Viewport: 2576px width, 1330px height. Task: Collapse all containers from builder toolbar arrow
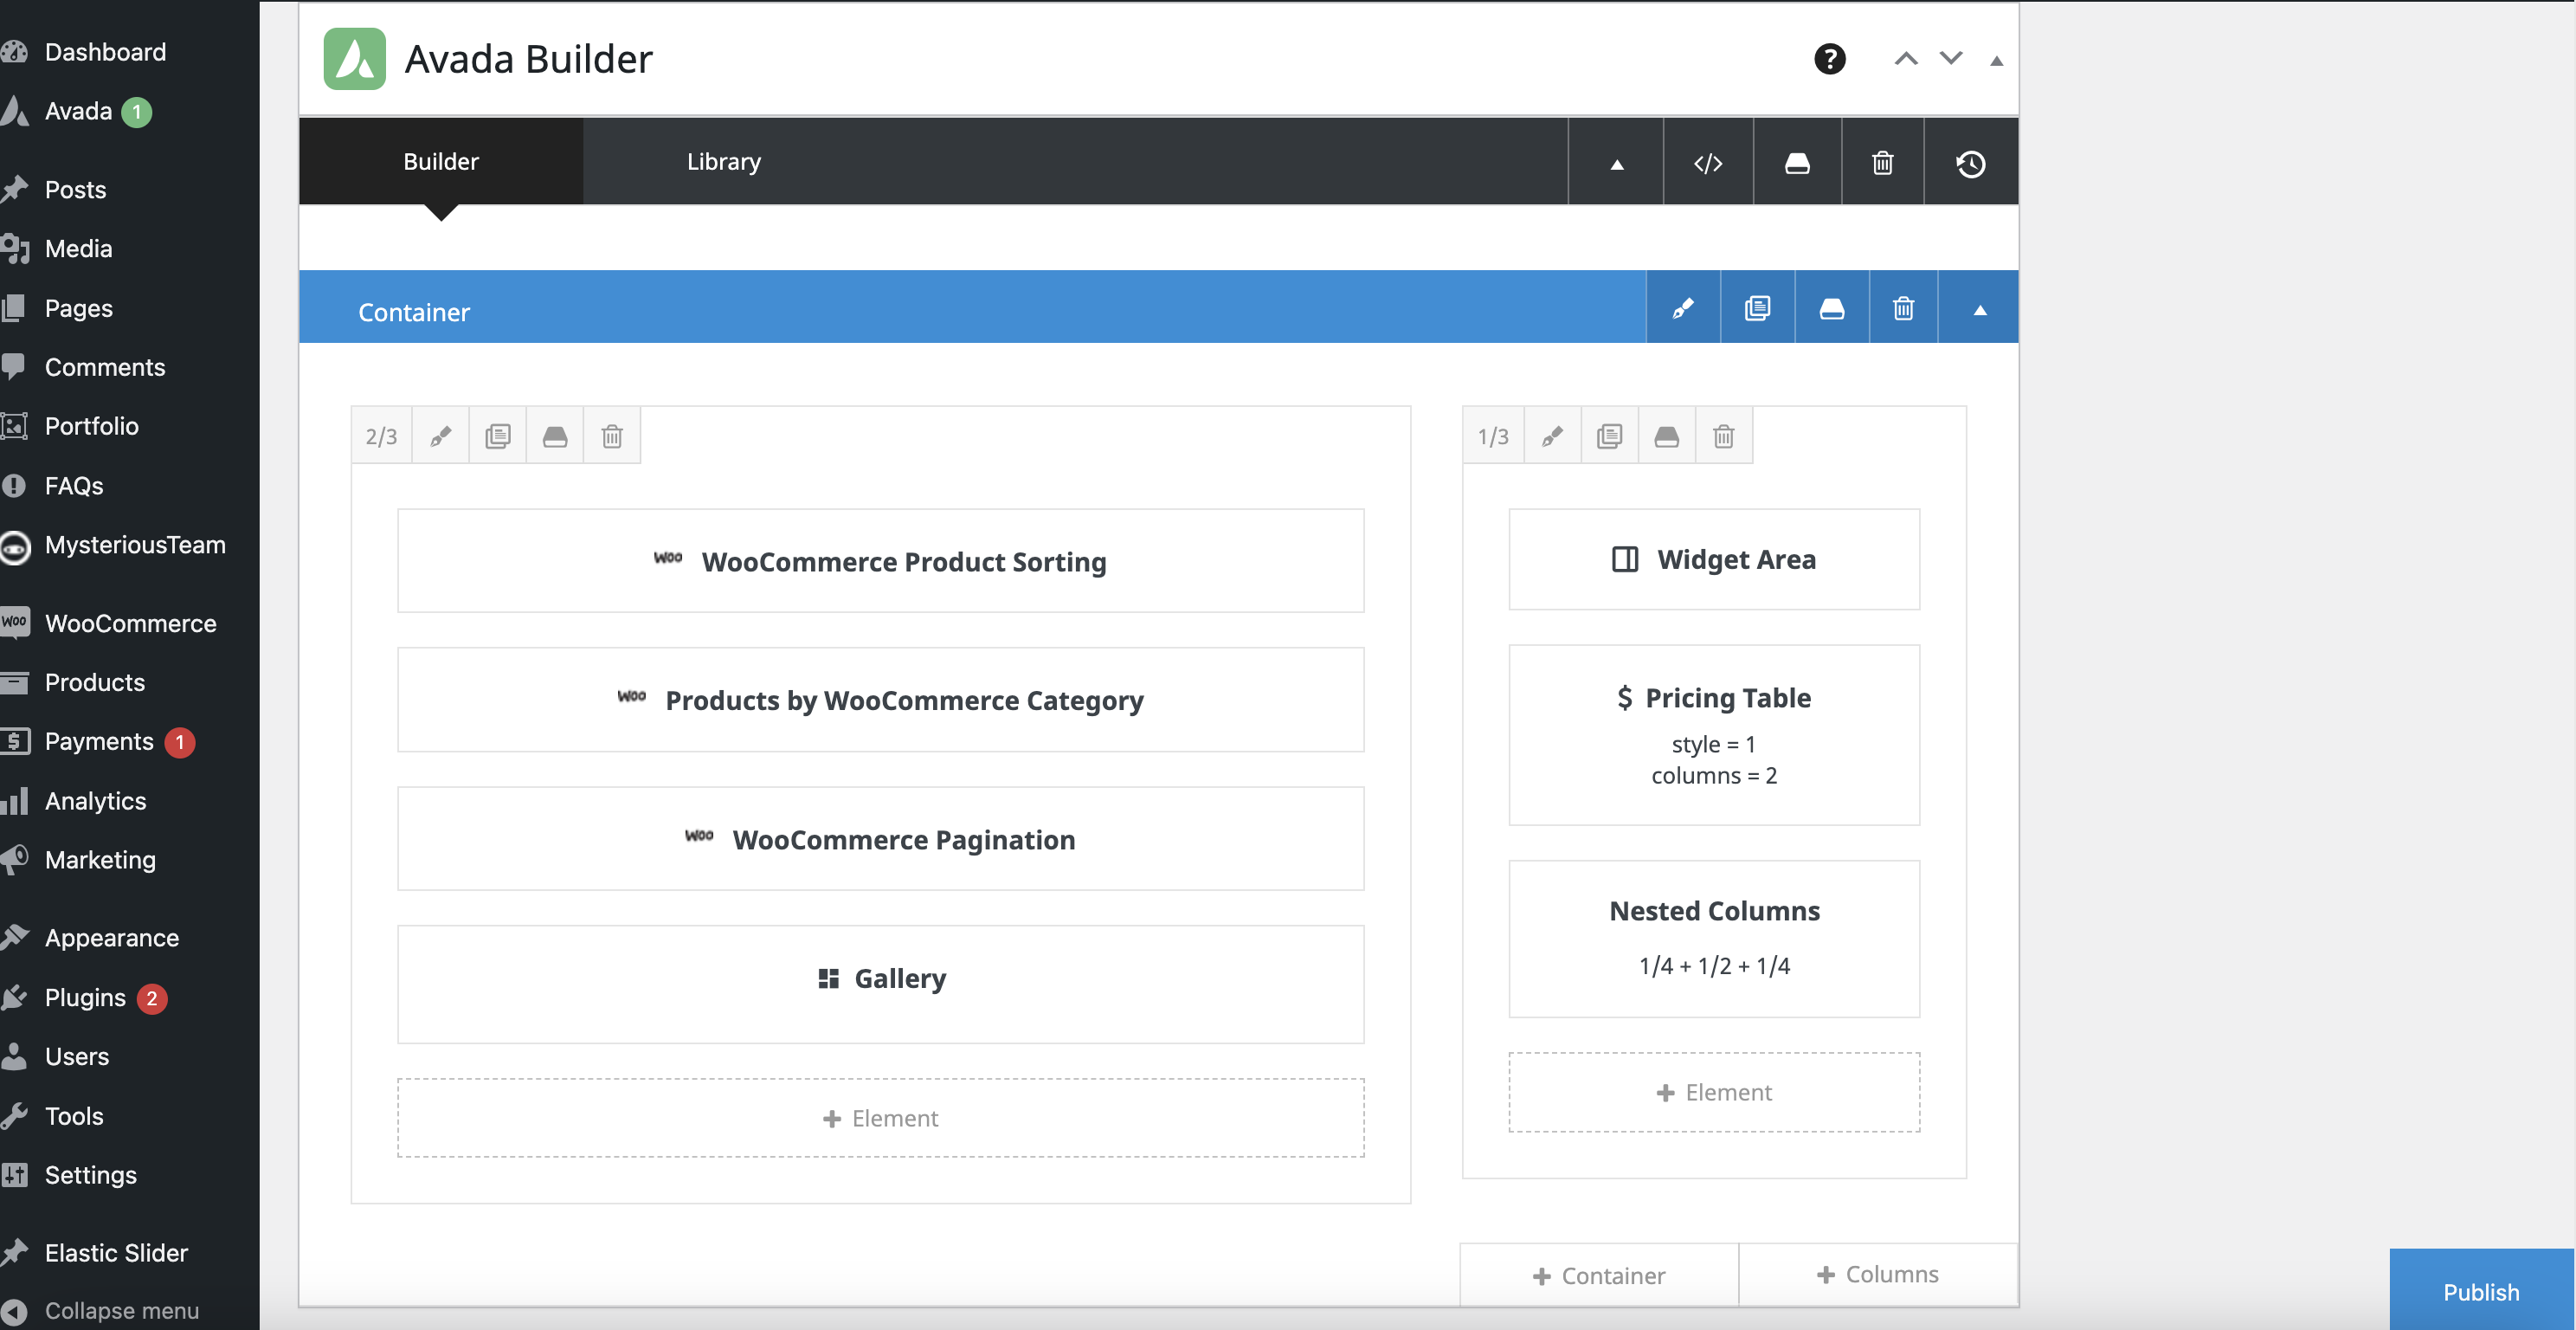tap(1616, 164)
